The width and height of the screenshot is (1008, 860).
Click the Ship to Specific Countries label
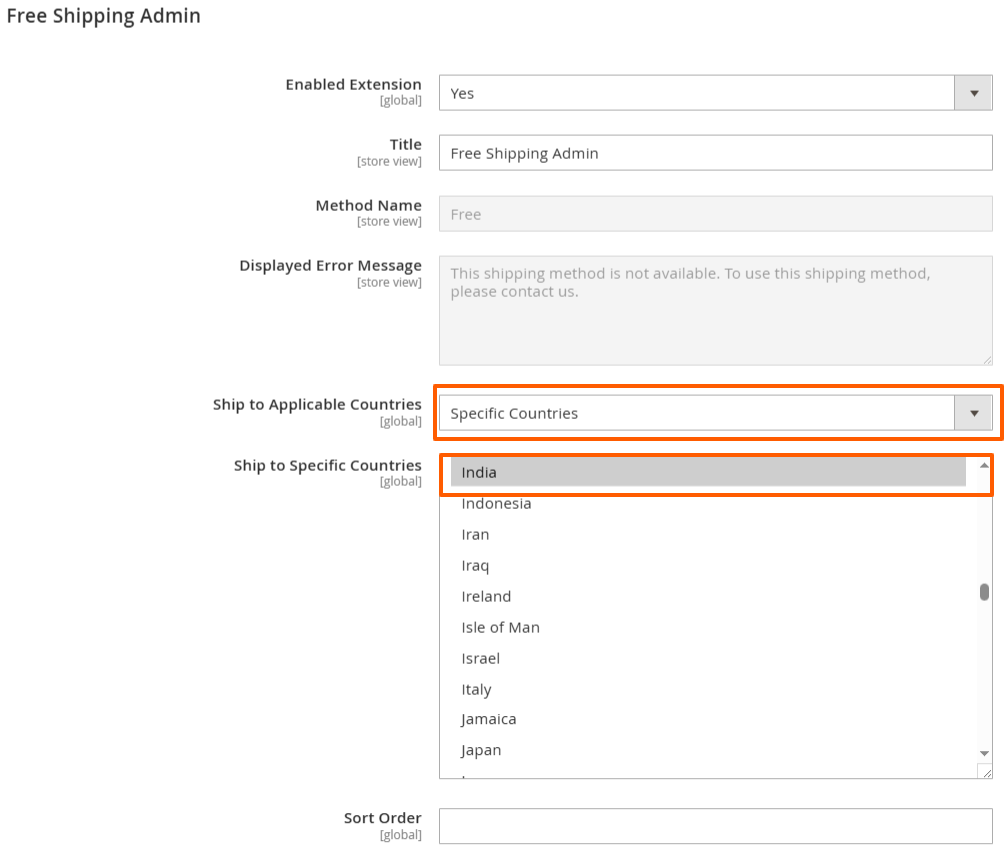click(x=328, y=465)
